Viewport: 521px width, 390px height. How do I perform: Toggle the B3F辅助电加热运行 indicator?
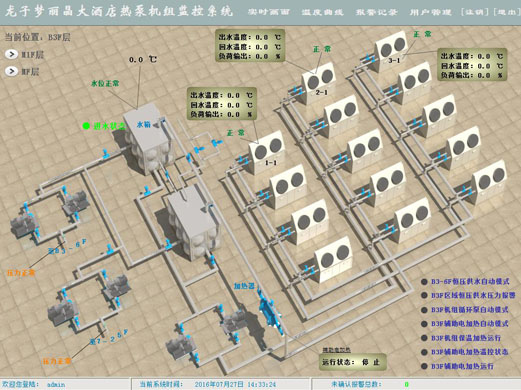[x=424, y=366]
